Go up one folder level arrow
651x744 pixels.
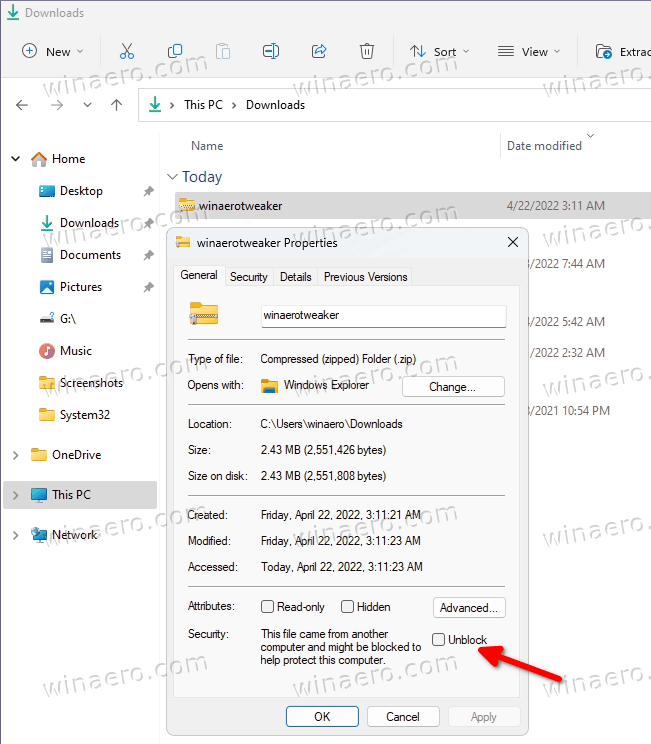click(116, 105)
